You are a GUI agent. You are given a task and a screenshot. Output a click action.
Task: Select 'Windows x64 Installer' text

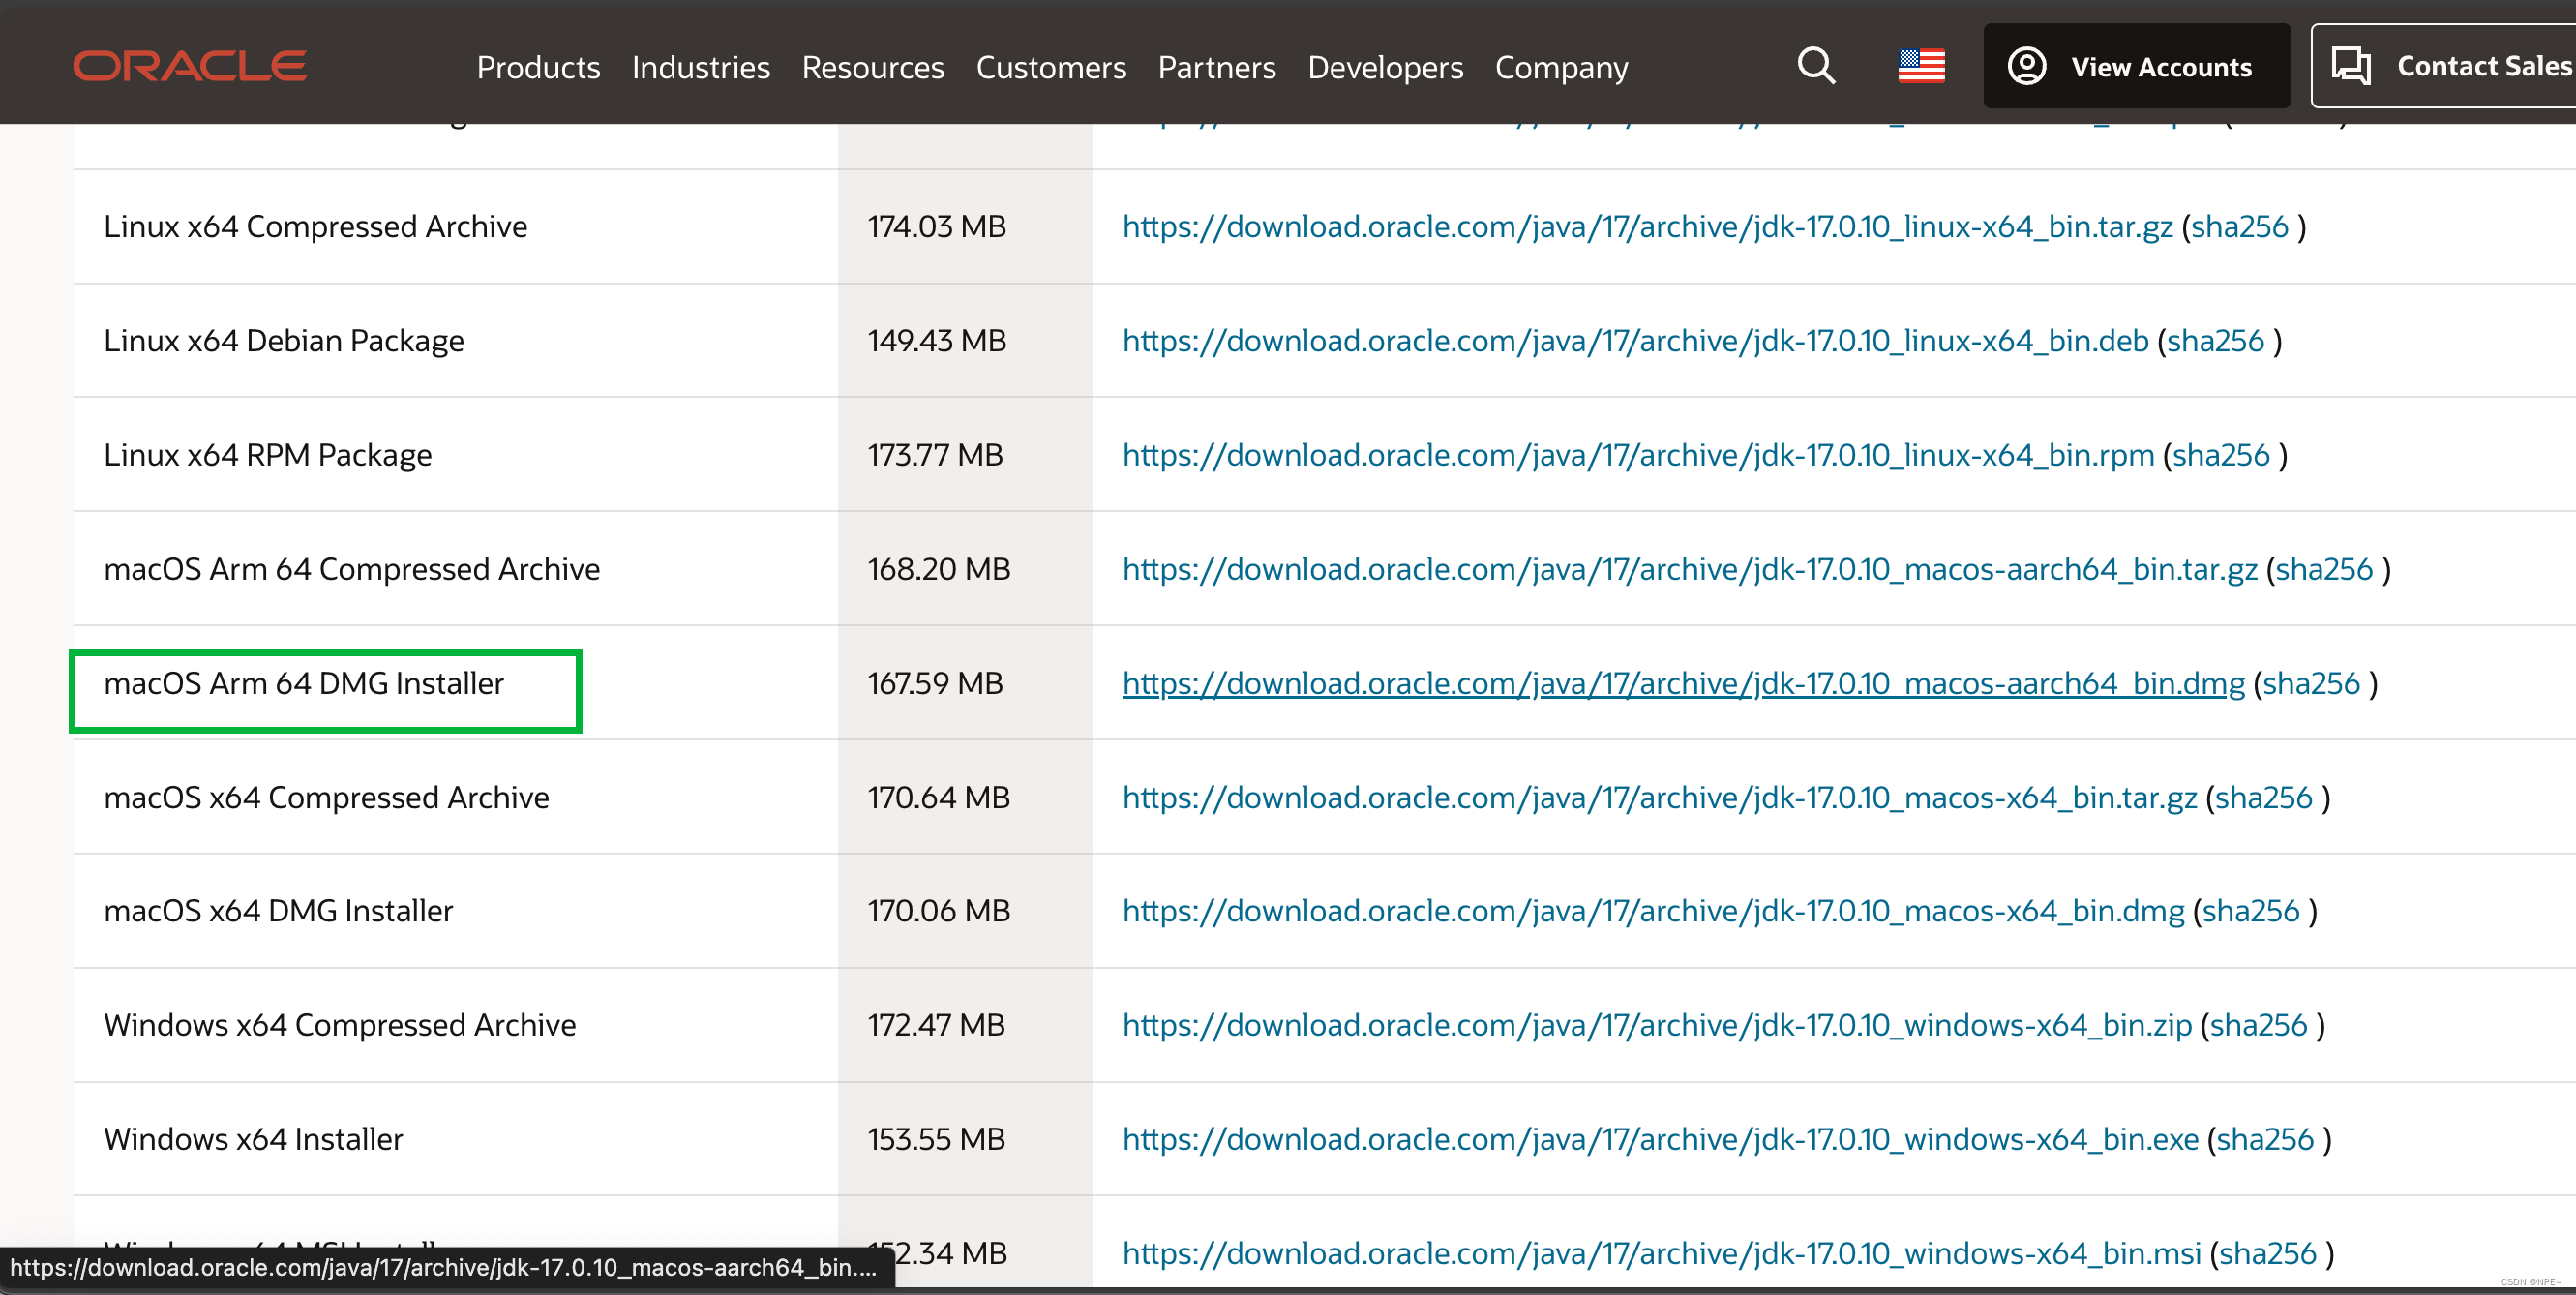tap(253, 1139)
